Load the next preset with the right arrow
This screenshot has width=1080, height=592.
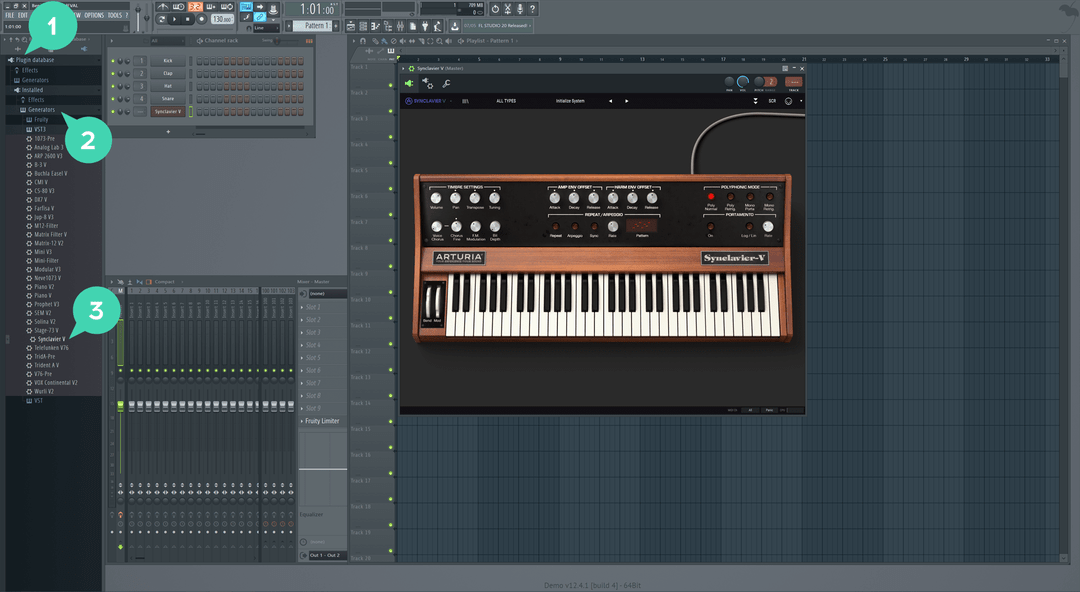(x=626, y=99)
